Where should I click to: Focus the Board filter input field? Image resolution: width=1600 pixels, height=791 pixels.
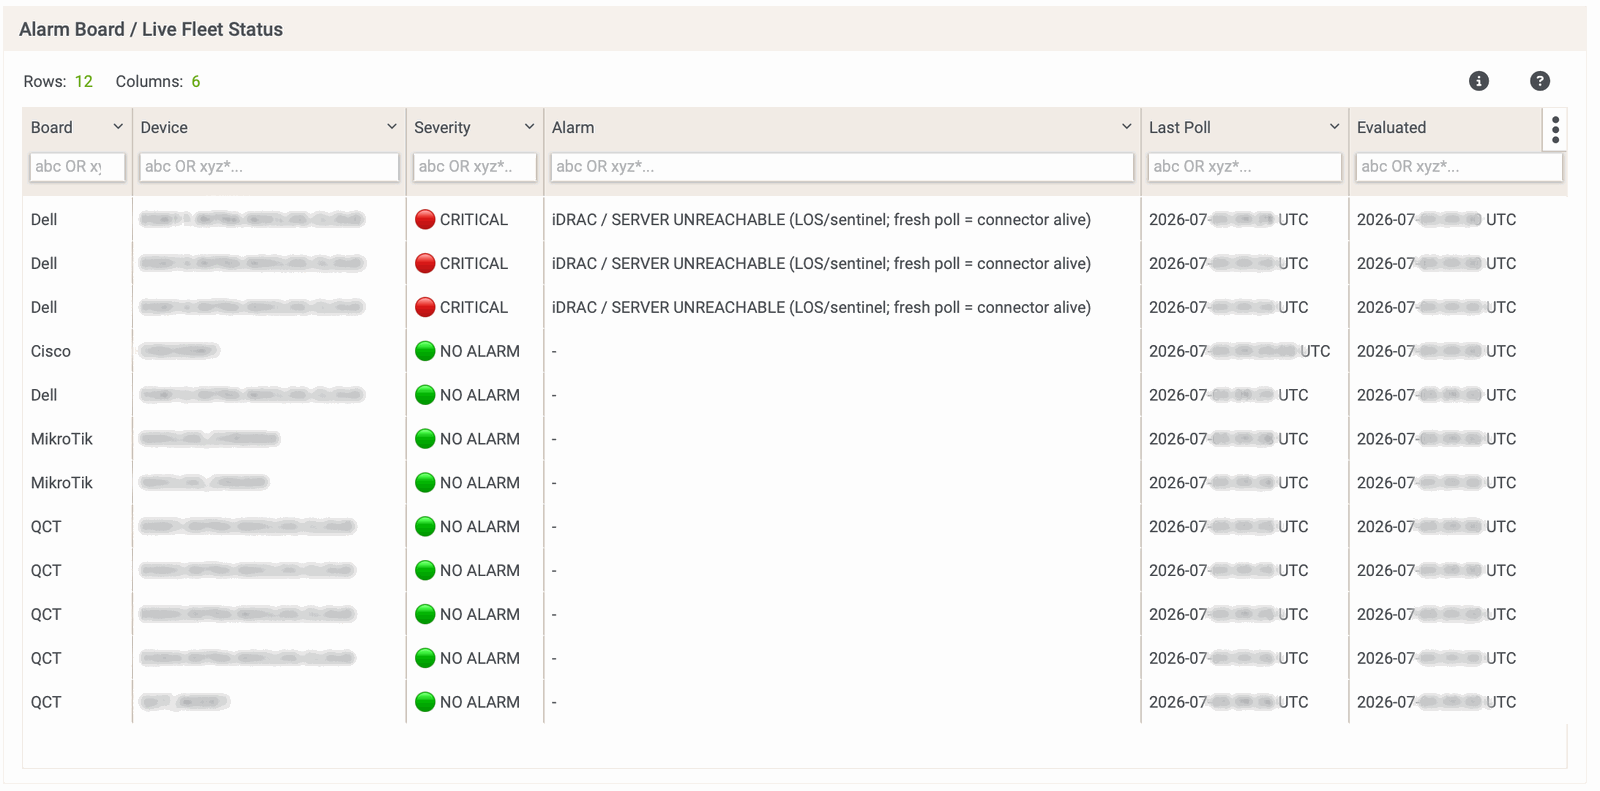(78, 167)
